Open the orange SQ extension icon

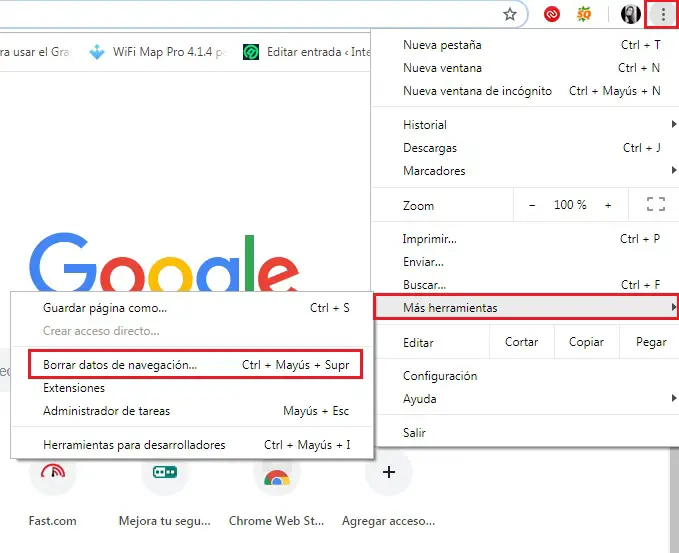click(584, 14)
